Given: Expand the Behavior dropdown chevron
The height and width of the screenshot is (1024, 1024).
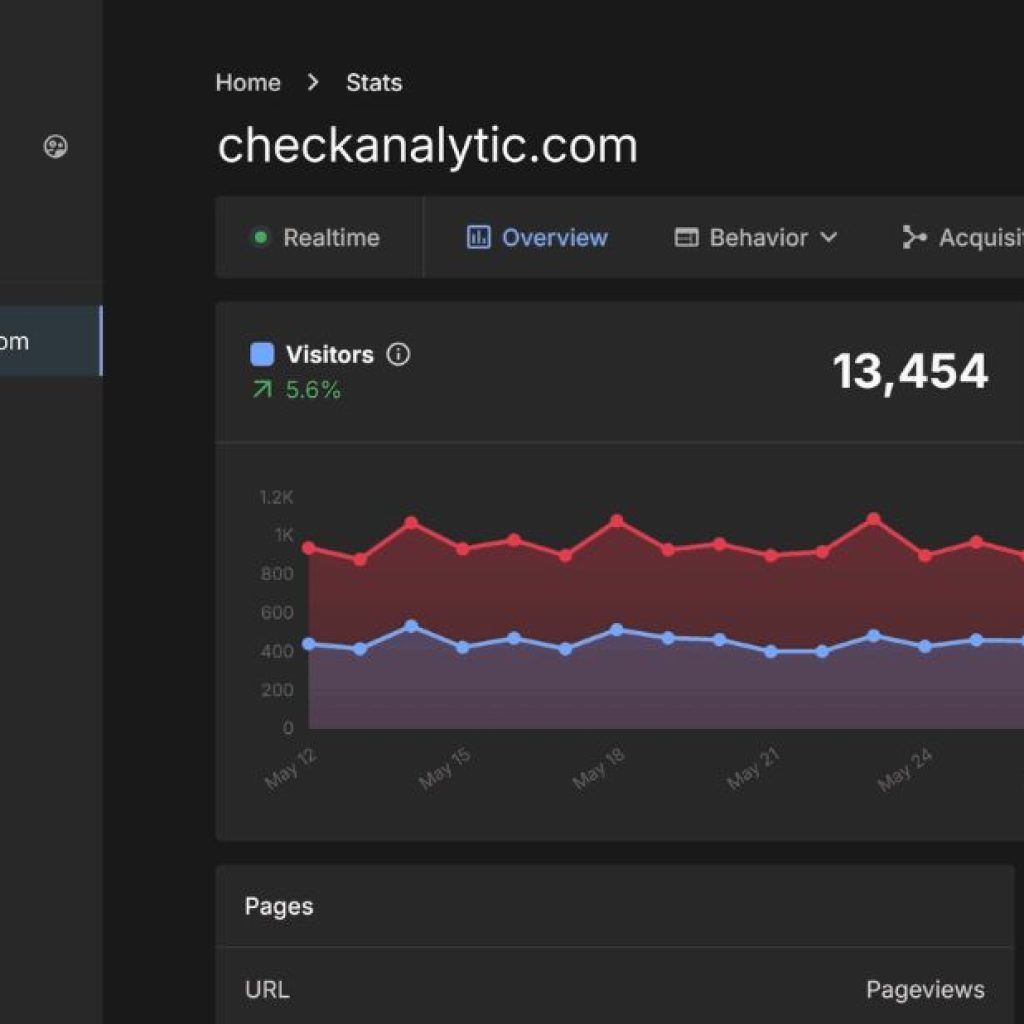Looking at the screenshot, I should (828, 237).
